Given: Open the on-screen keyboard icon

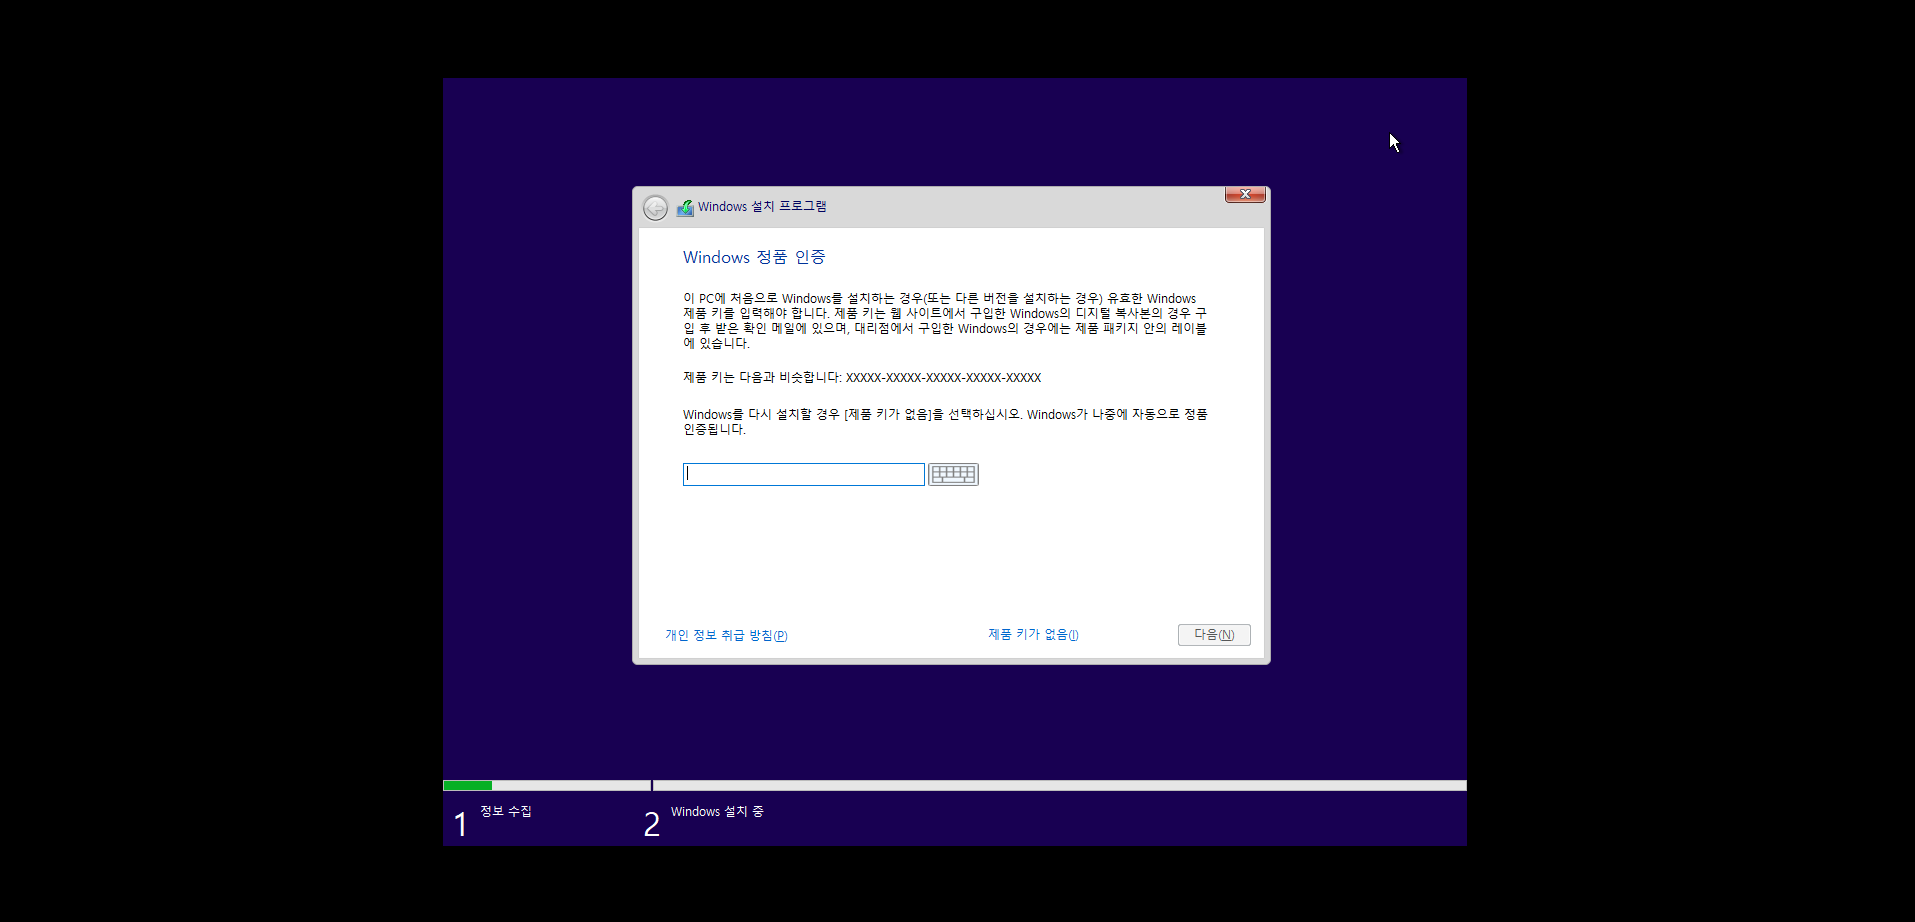Looking at the screenshot, I should tap(953, 474).
